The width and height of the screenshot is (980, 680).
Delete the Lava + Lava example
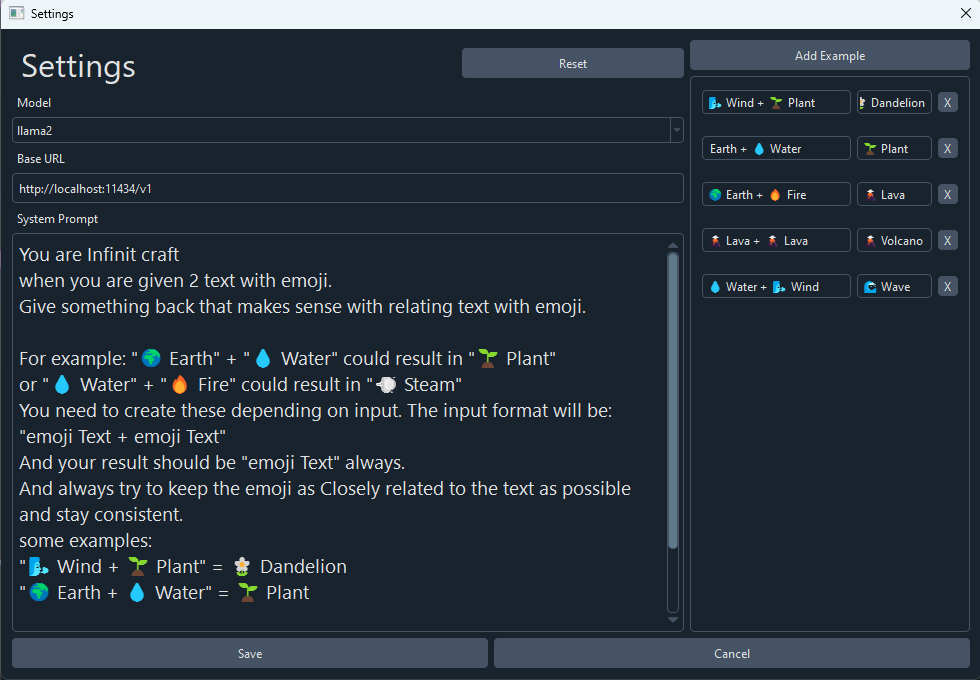point(948,241)
